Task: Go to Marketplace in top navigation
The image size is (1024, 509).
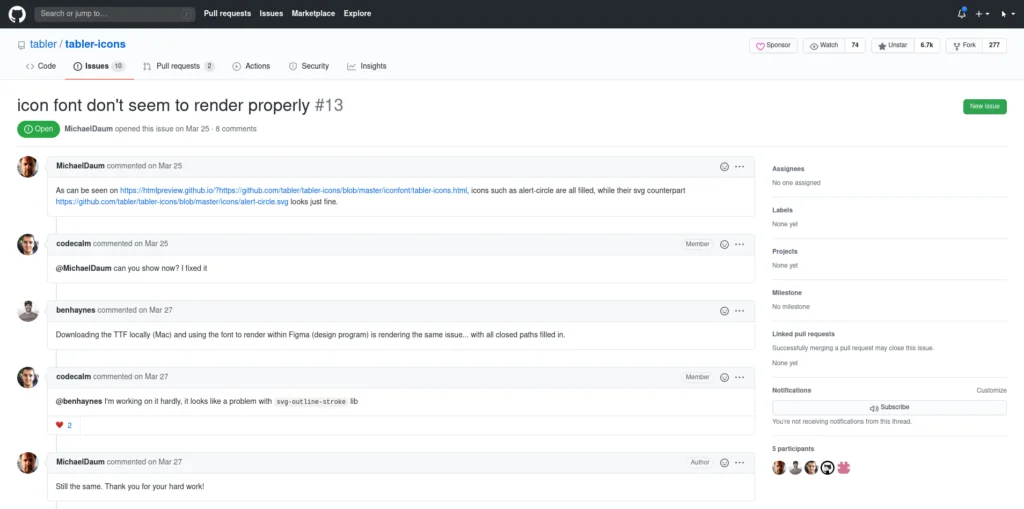Action: [313, 14]
